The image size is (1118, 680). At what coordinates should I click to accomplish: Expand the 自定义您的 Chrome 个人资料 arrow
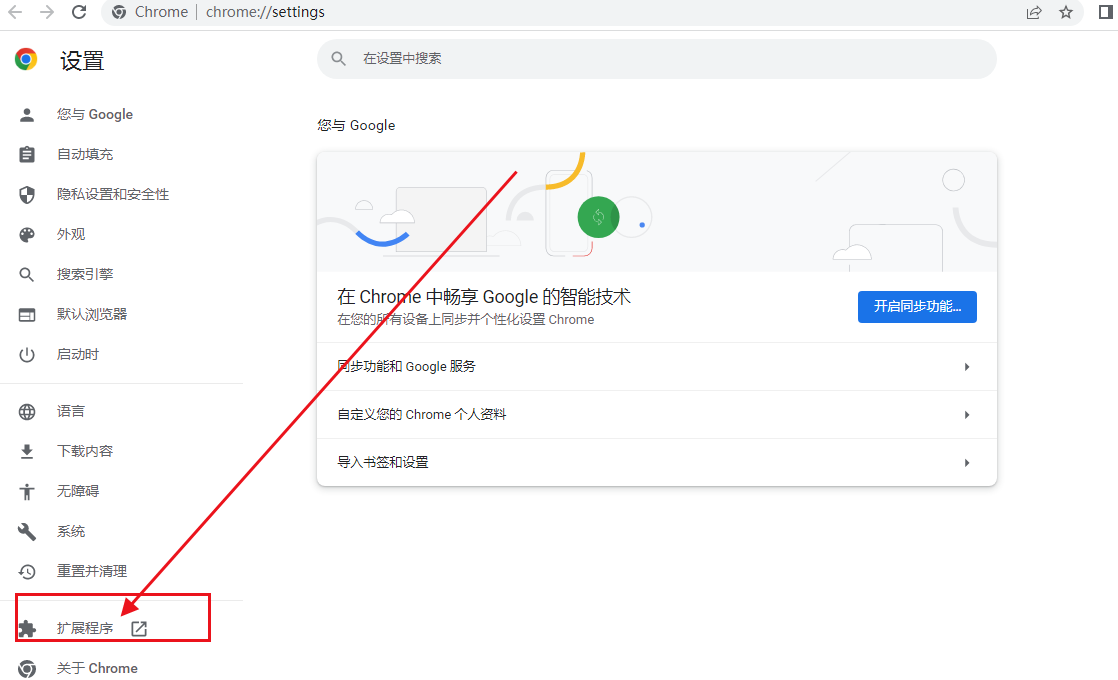coord(967,414)
